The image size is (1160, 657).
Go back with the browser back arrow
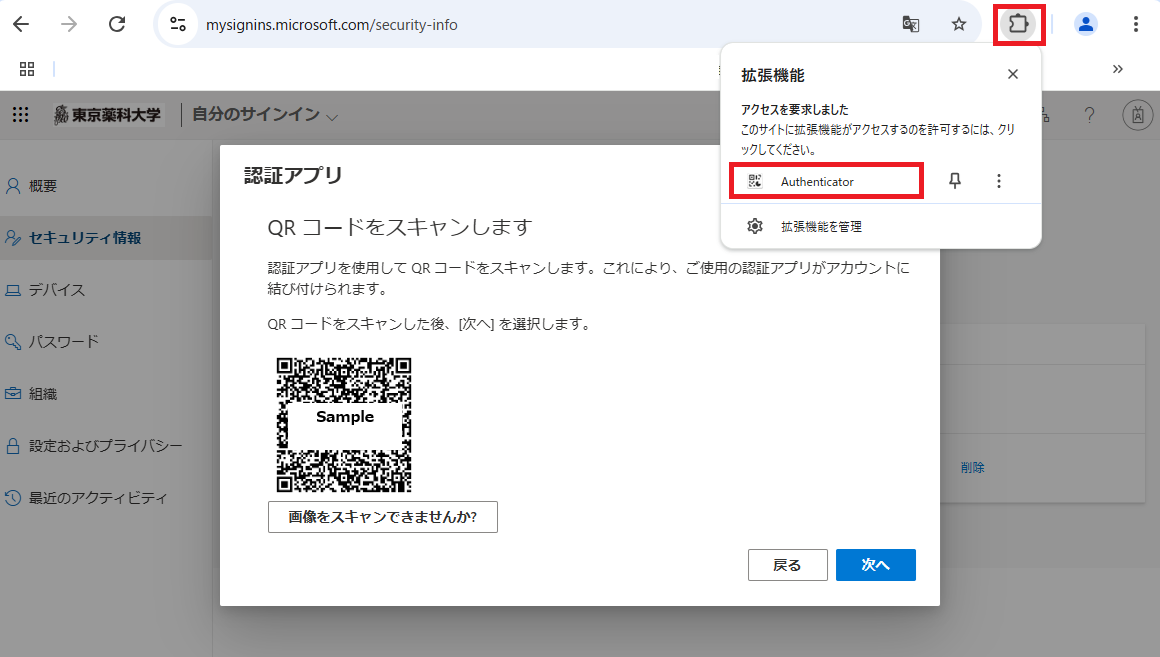pyautogui.click(x=22, y=23)
